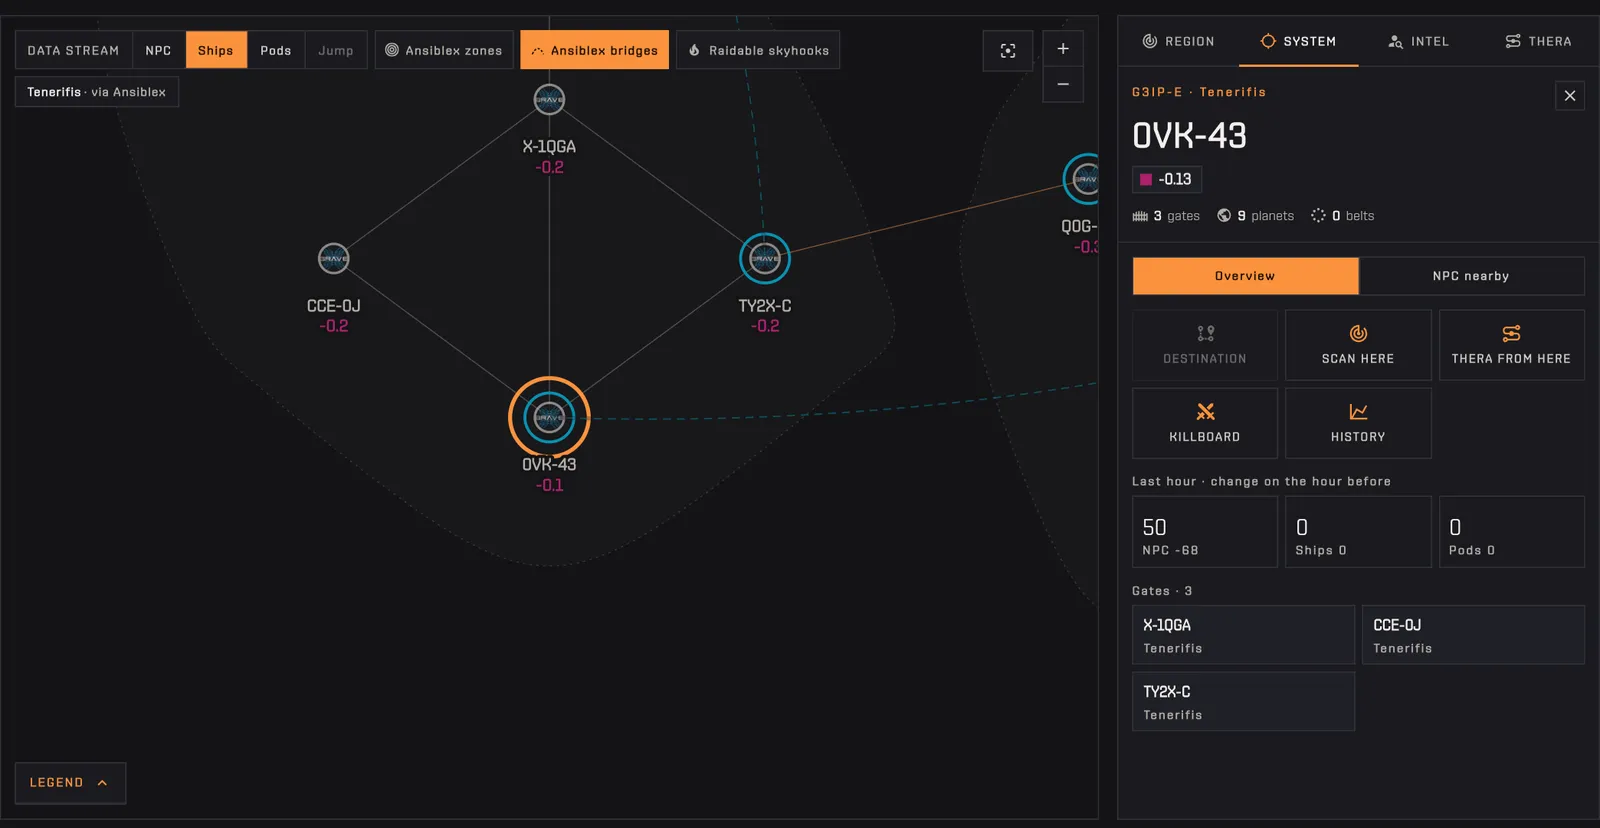The width and height of the screenshot is (1600, 828).
Task: Switch to the Region tab
Action: pyautogui.click(x=1178, y=41)
